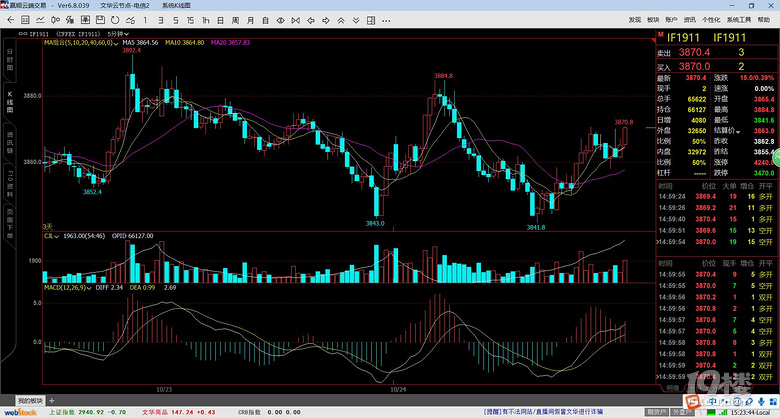Viewport: 780px width, 418px height.
Task: Click the green round edge button
Action: click(x=777, y=158)
